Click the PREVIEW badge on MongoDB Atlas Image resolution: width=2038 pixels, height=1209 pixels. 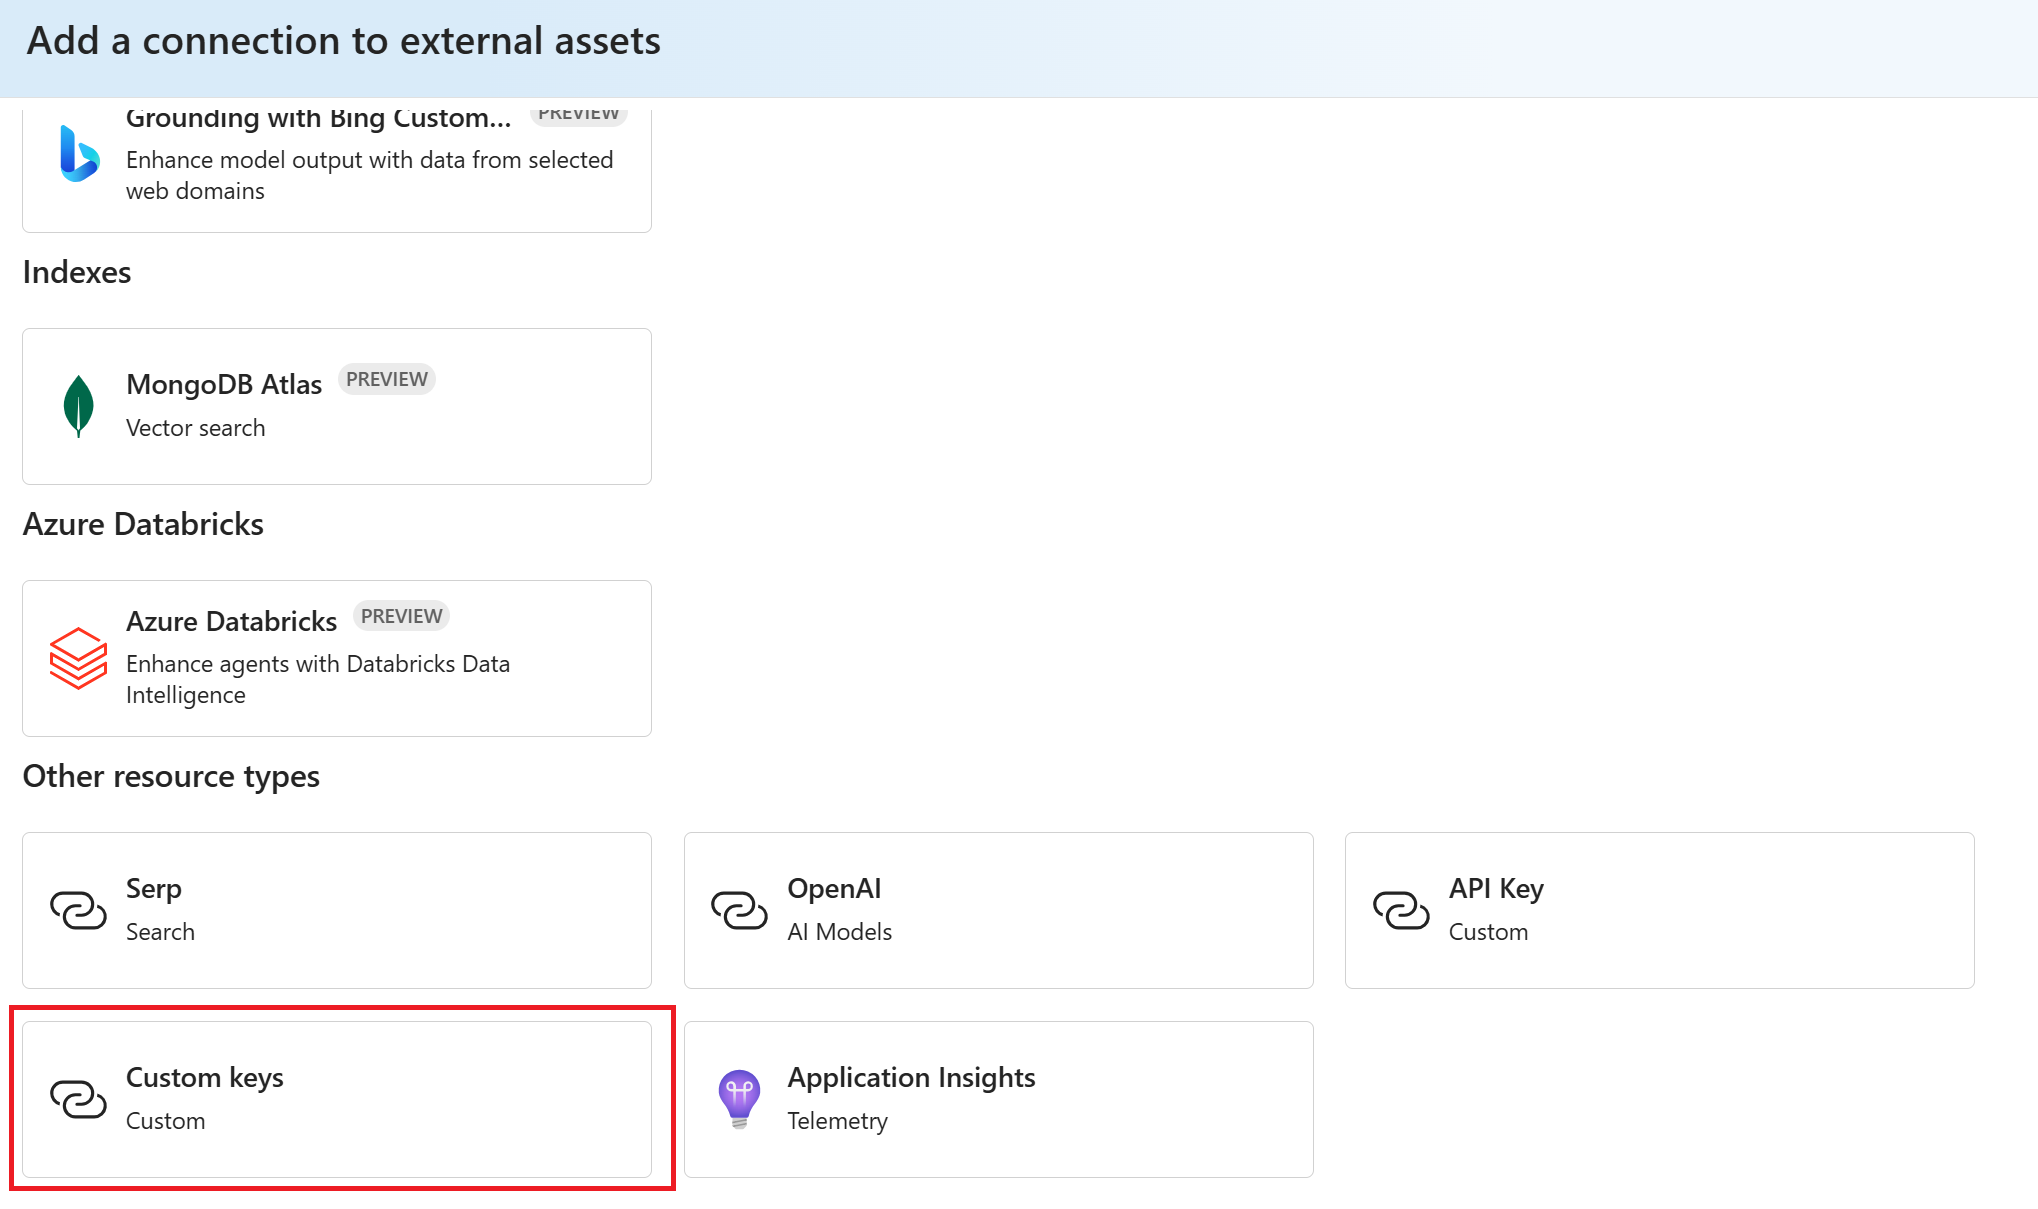pyautogui.click(x=386, y=378)
